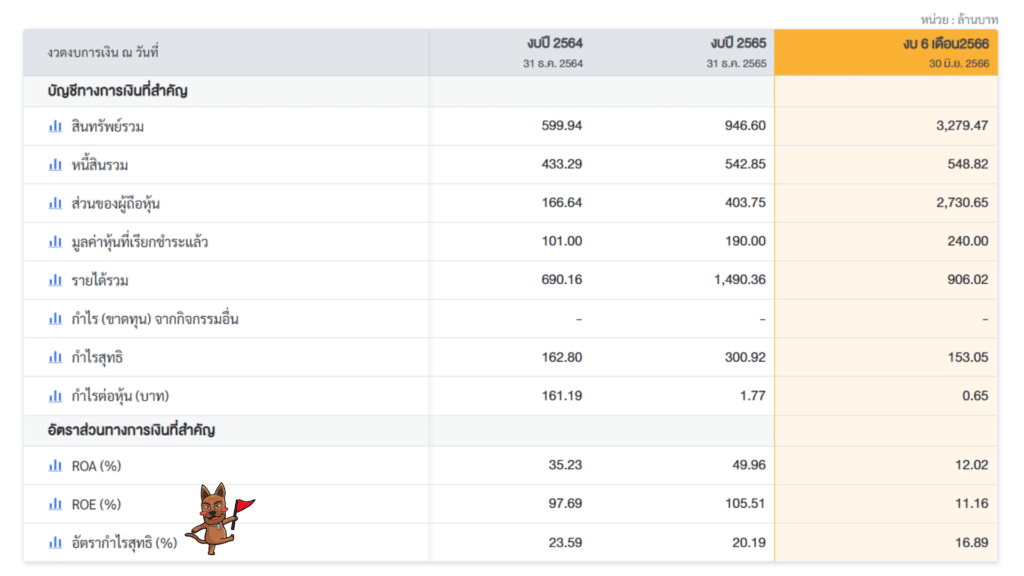The width and height of the screenshot is (1024, 576).
Task: Open the chart icon for หนี้สินรวม
Action: point(55,165)
